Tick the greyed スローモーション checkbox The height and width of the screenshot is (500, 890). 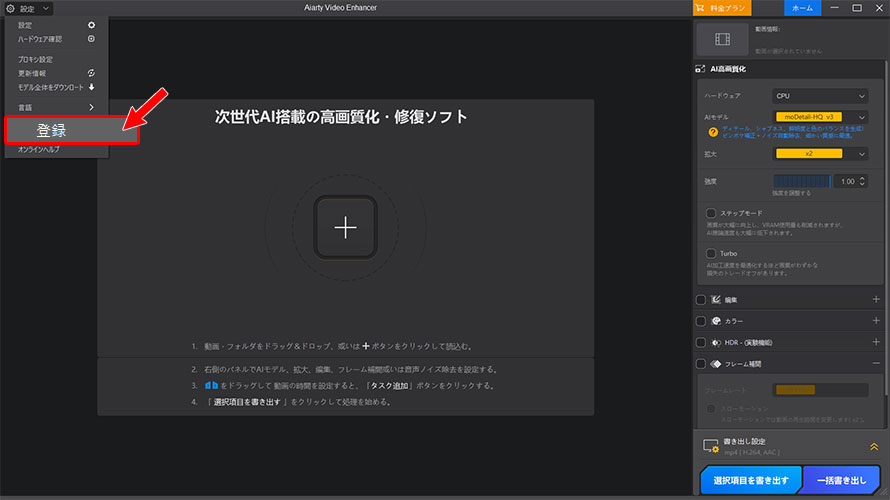pyautogui.click(x=711, y=409)
